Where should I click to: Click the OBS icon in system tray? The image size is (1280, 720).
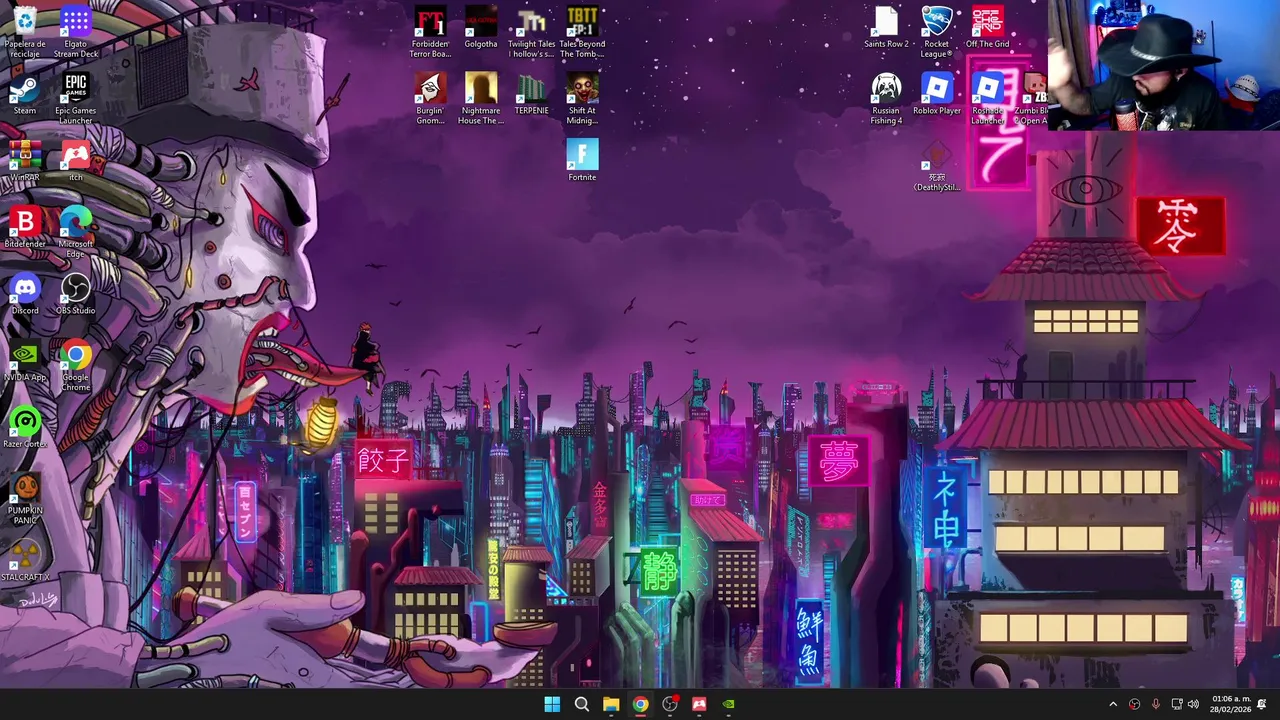click(1135, 704)
